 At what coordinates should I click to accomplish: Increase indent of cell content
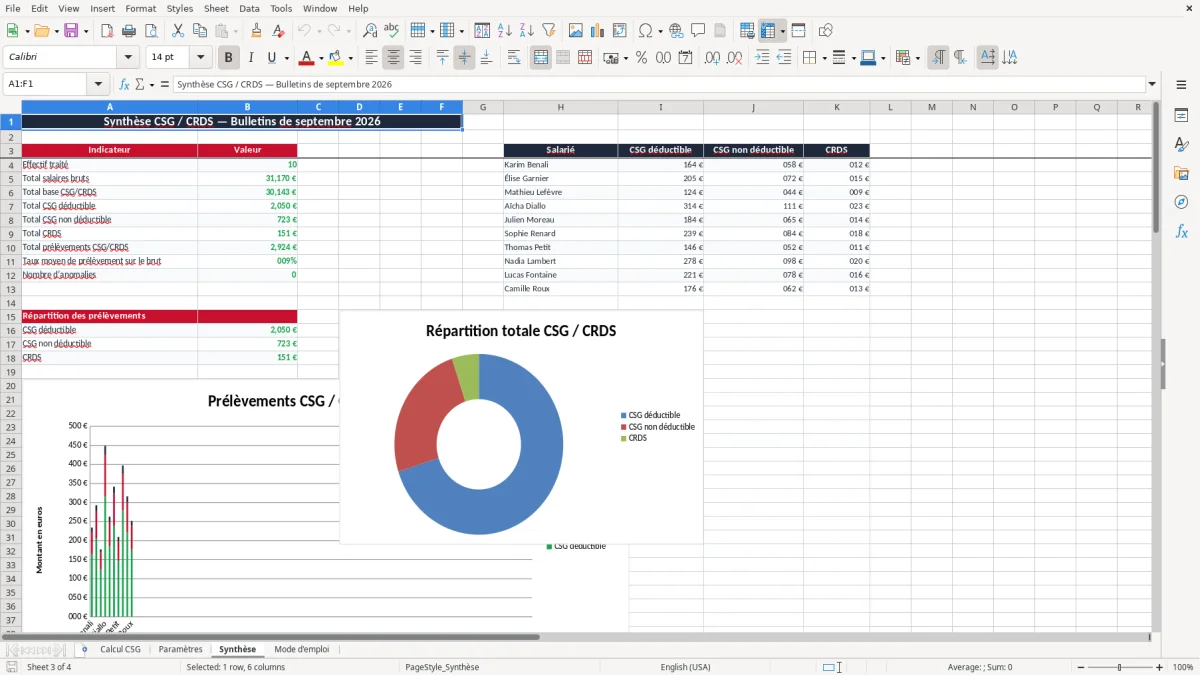click(x=762, y=58)
